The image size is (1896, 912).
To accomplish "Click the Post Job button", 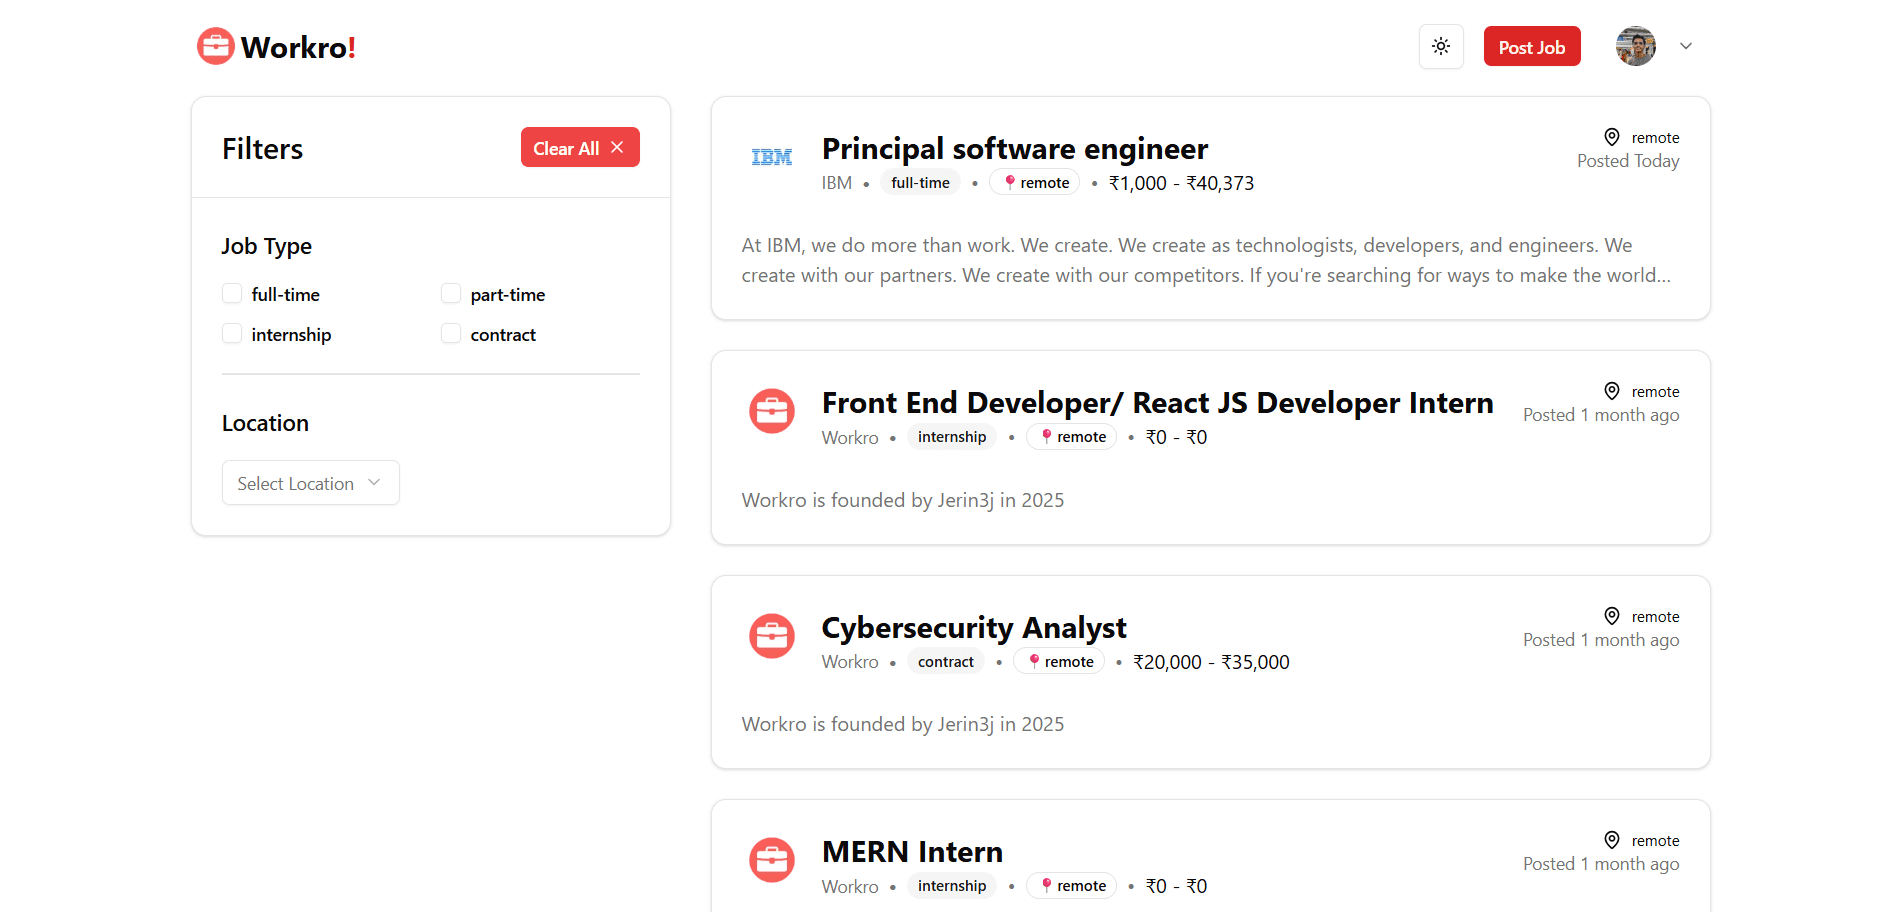I will click(x=1531, y=47).
